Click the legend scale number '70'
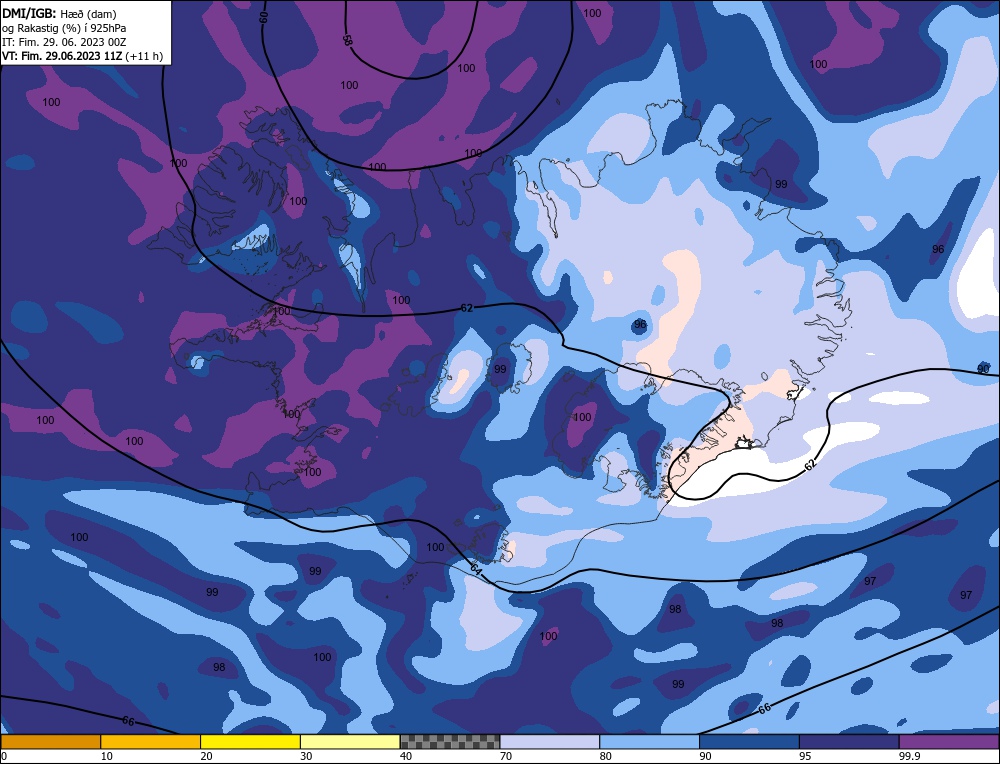This screenshot has height=764, width=1000. pos(506,756)
